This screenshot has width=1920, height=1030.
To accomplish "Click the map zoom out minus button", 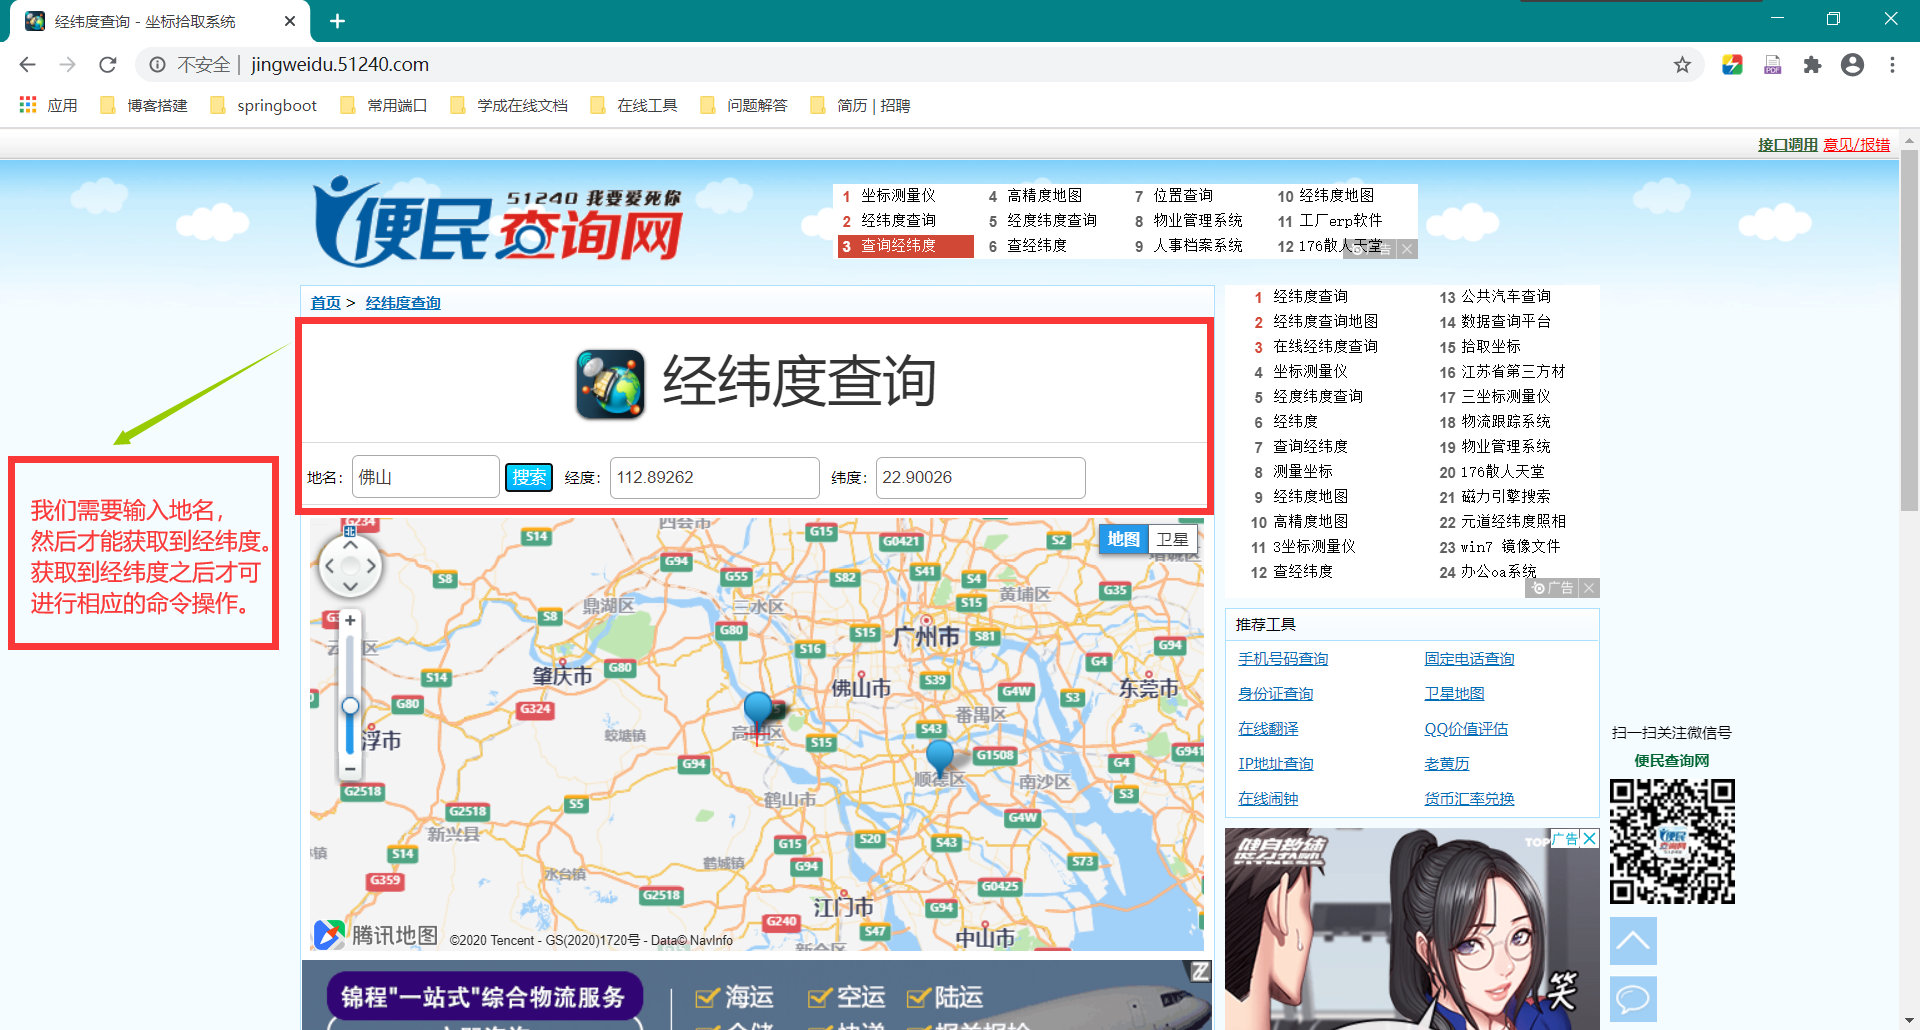I will (x=350, y=769).
